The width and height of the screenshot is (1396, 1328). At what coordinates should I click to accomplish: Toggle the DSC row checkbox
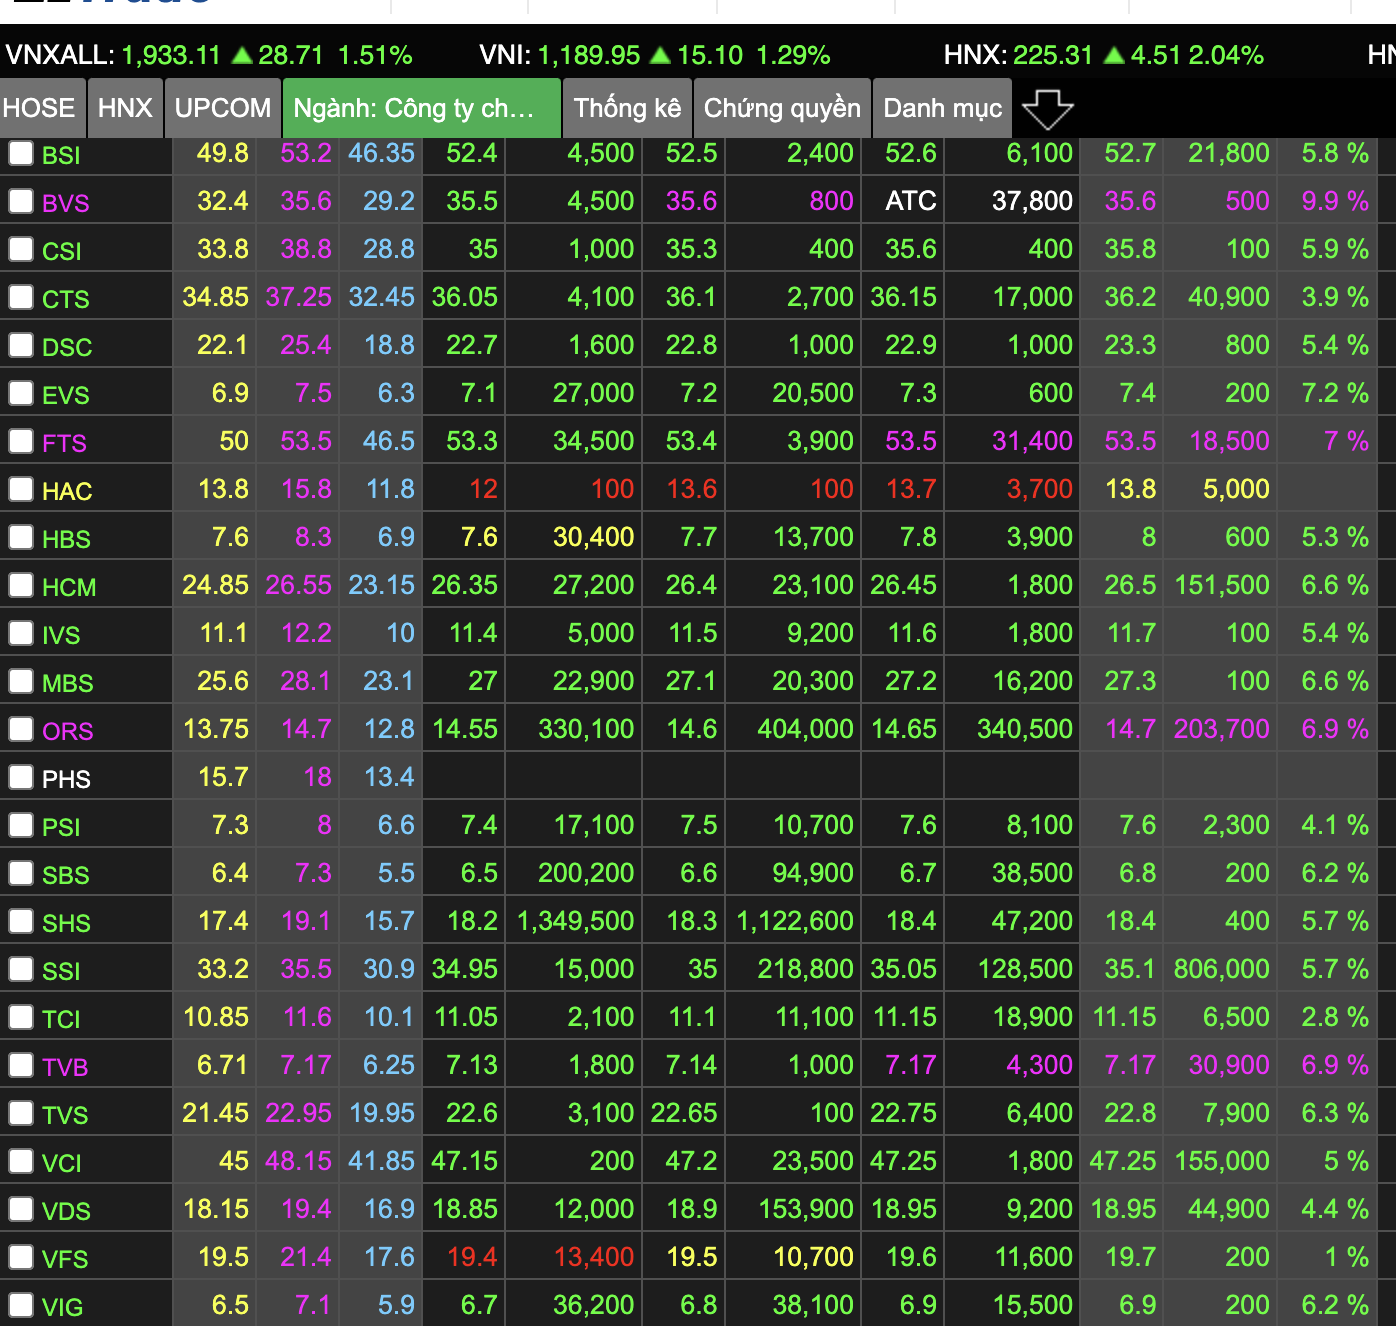click(x=21, y=345)
